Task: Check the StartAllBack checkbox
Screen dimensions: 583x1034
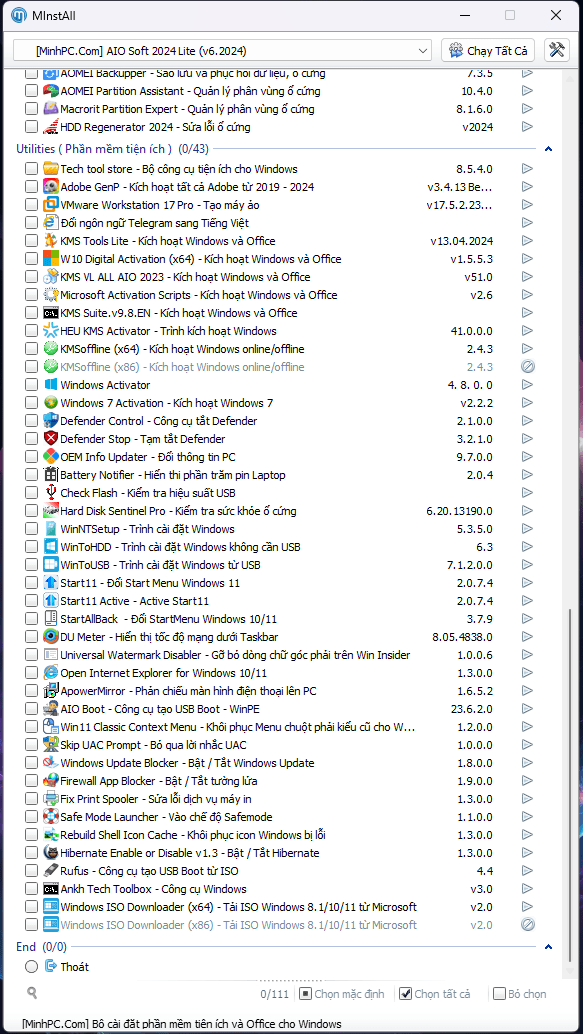Action: tap(31, 619)
